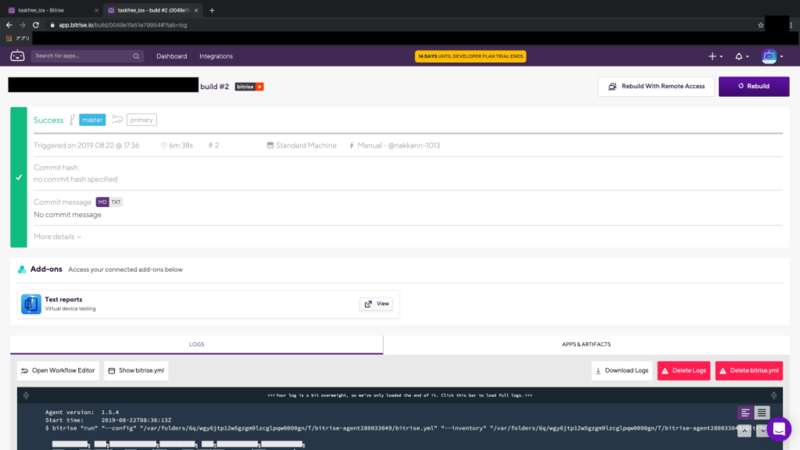Image resolution: width=800 pixels, height=450 pixels.
Task: Bookmark page with star icon
Action: (761, 24)
